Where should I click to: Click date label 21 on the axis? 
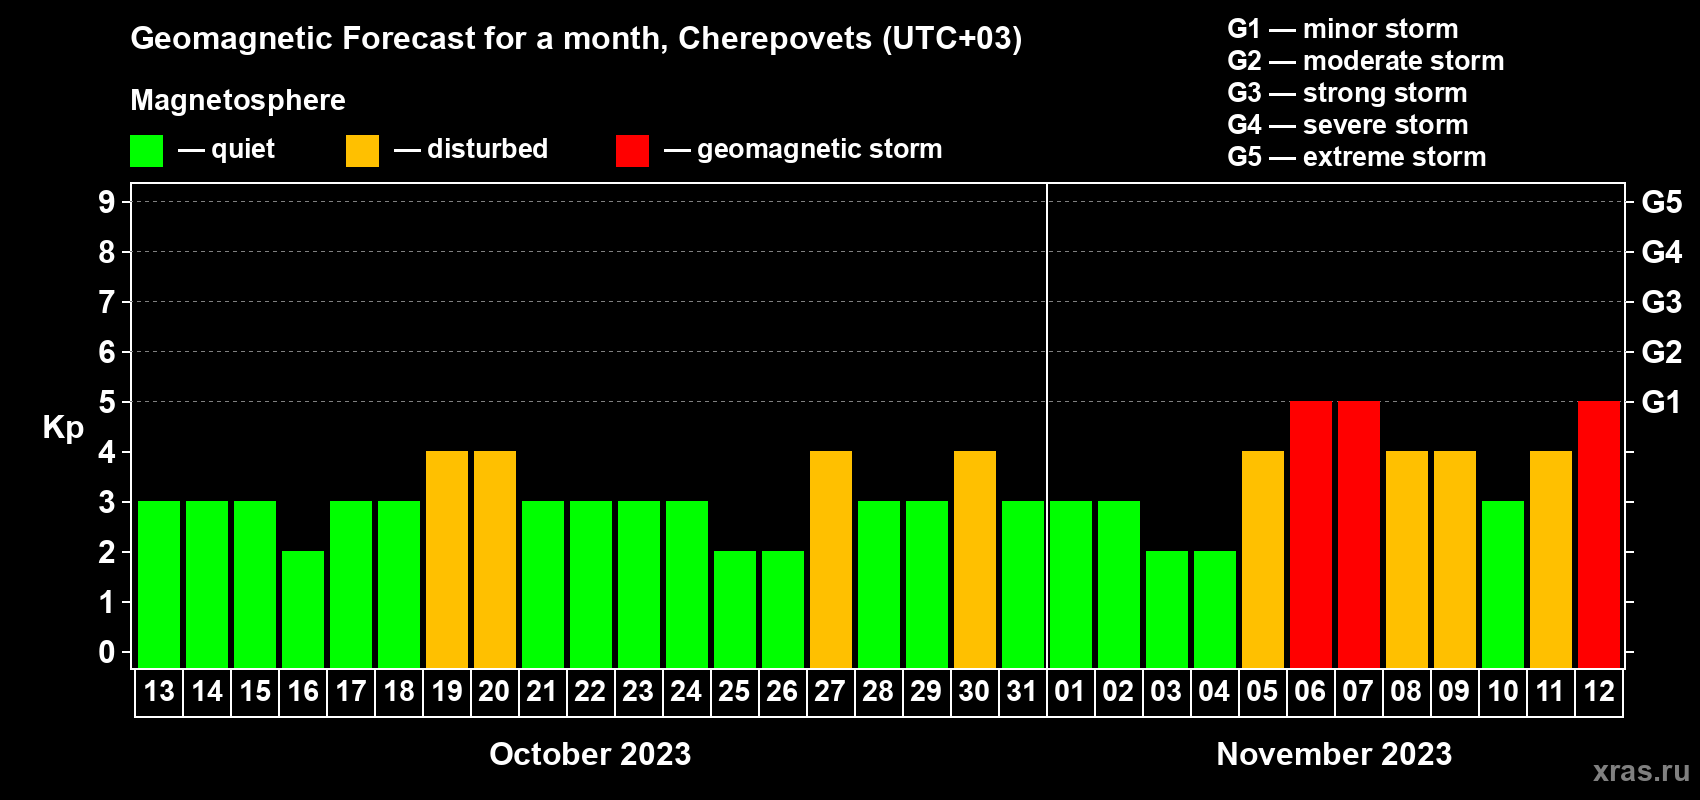coord(541,691)
